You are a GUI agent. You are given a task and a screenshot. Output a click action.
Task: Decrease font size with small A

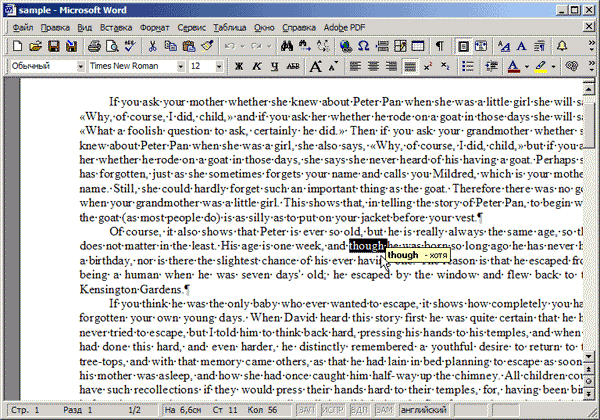(x=333, y=67)
